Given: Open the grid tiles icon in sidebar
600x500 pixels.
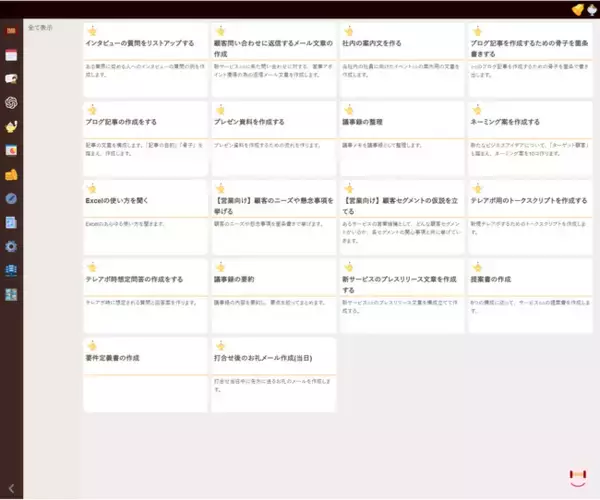Looking at the screenshot, I should pyautogui.click(x=11, y=295).
